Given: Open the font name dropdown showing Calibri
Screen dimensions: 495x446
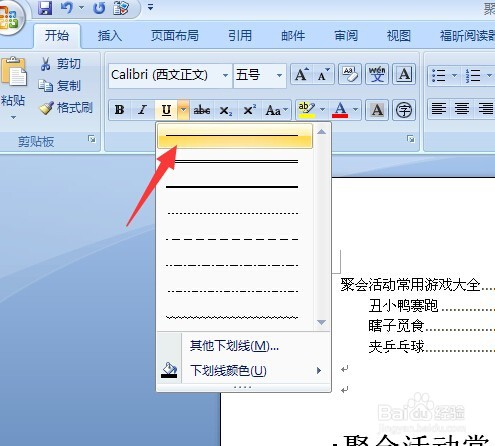Looking at the screenshot, I should coord(225,75).
